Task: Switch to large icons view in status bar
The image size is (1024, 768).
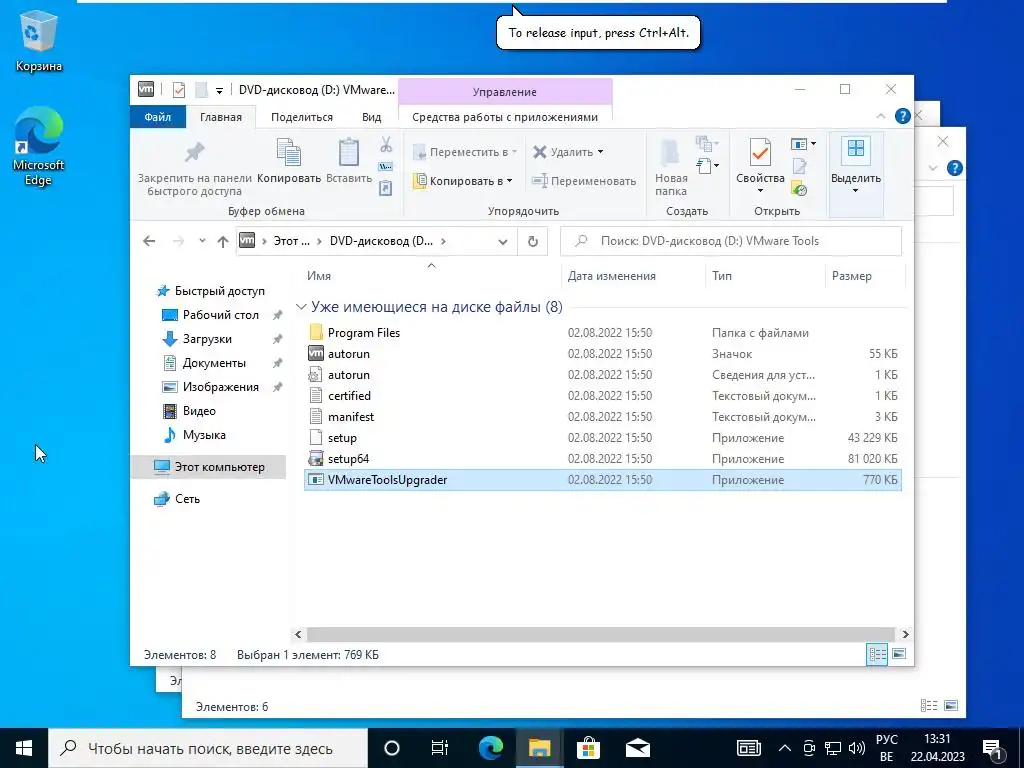Action: (x=899, y=654)
